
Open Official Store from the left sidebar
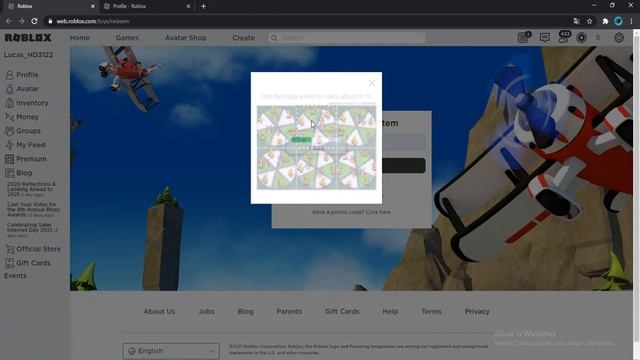(x=33, y=249)
